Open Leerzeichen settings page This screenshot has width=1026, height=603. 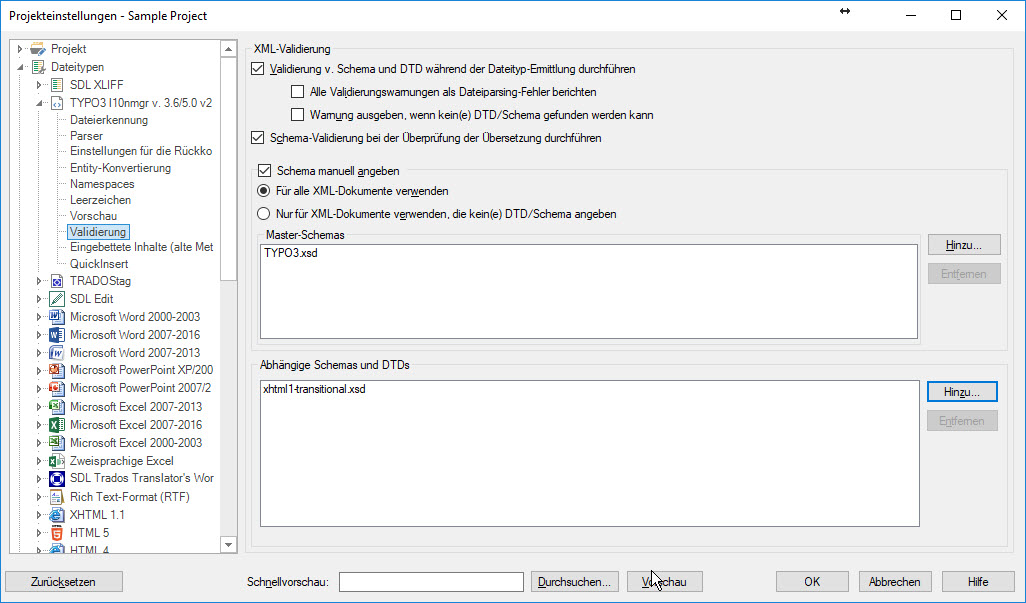[x=100, y=200]
